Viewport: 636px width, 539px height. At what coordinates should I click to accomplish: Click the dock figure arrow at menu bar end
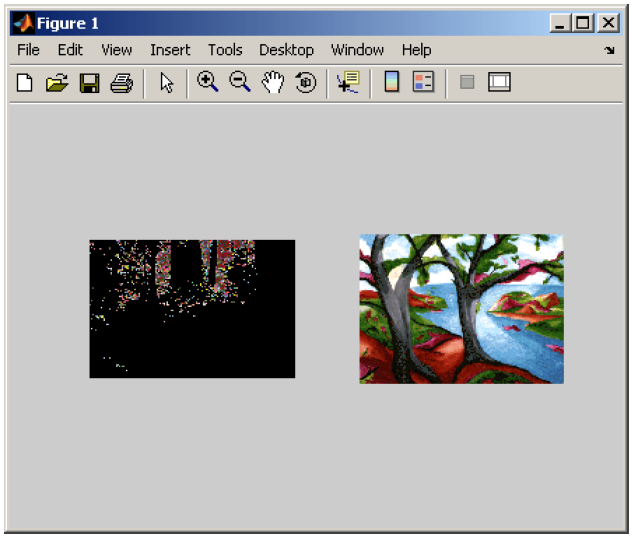(609, 50)
